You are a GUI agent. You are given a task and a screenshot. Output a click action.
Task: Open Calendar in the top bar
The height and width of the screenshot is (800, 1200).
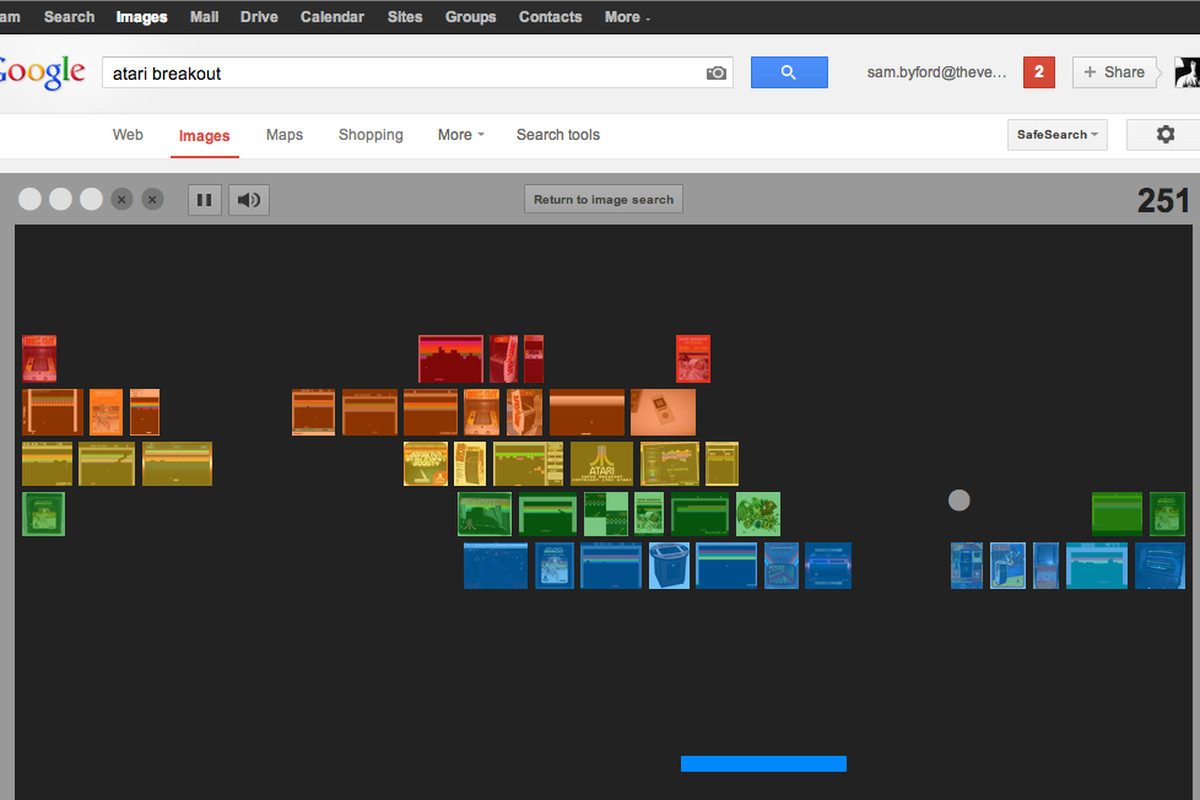[331, 17]
